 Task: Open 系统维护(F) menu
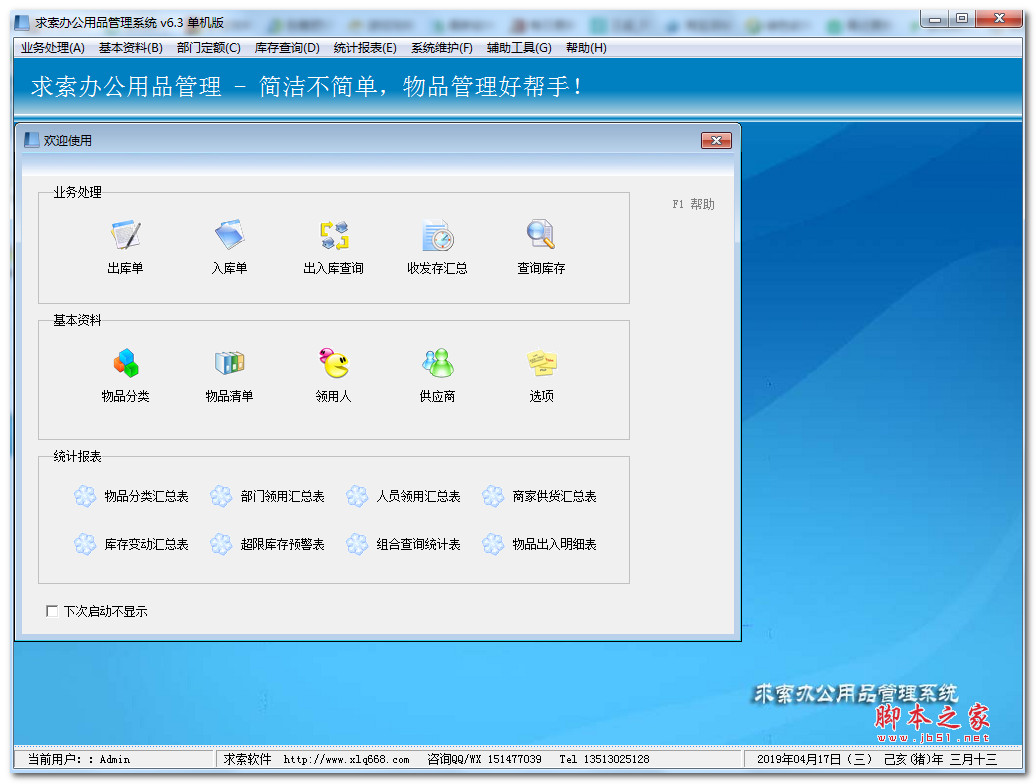tap(442, 48)
